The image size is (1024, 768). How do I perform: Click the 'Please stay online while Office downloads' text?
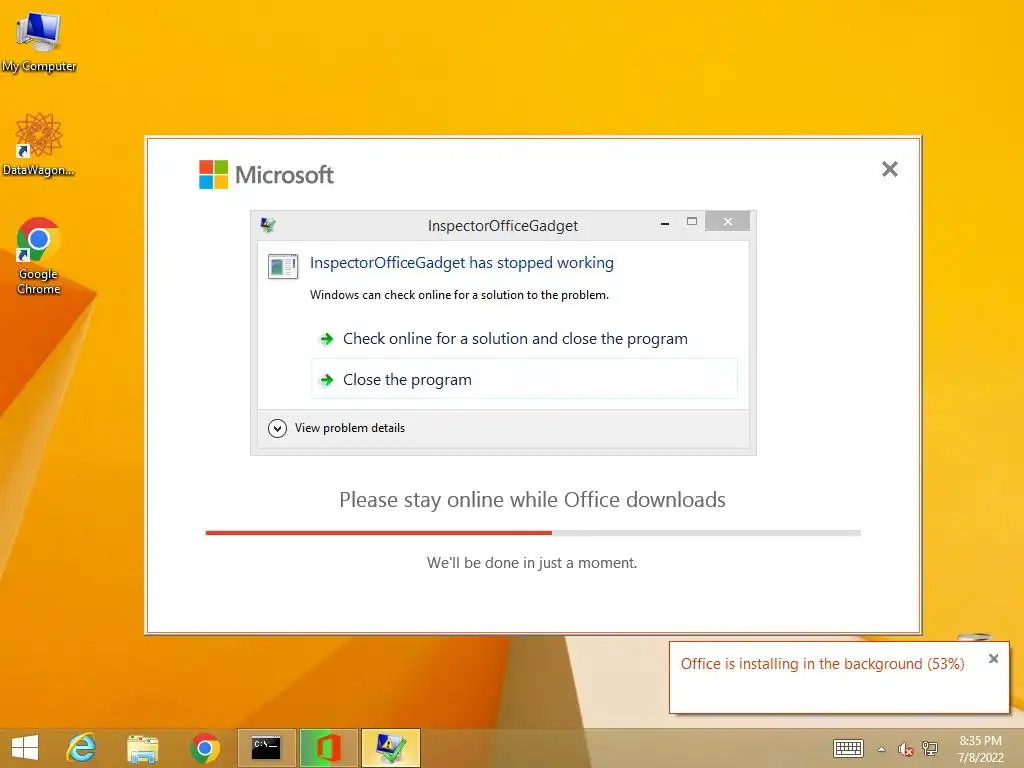coord(532,500)
